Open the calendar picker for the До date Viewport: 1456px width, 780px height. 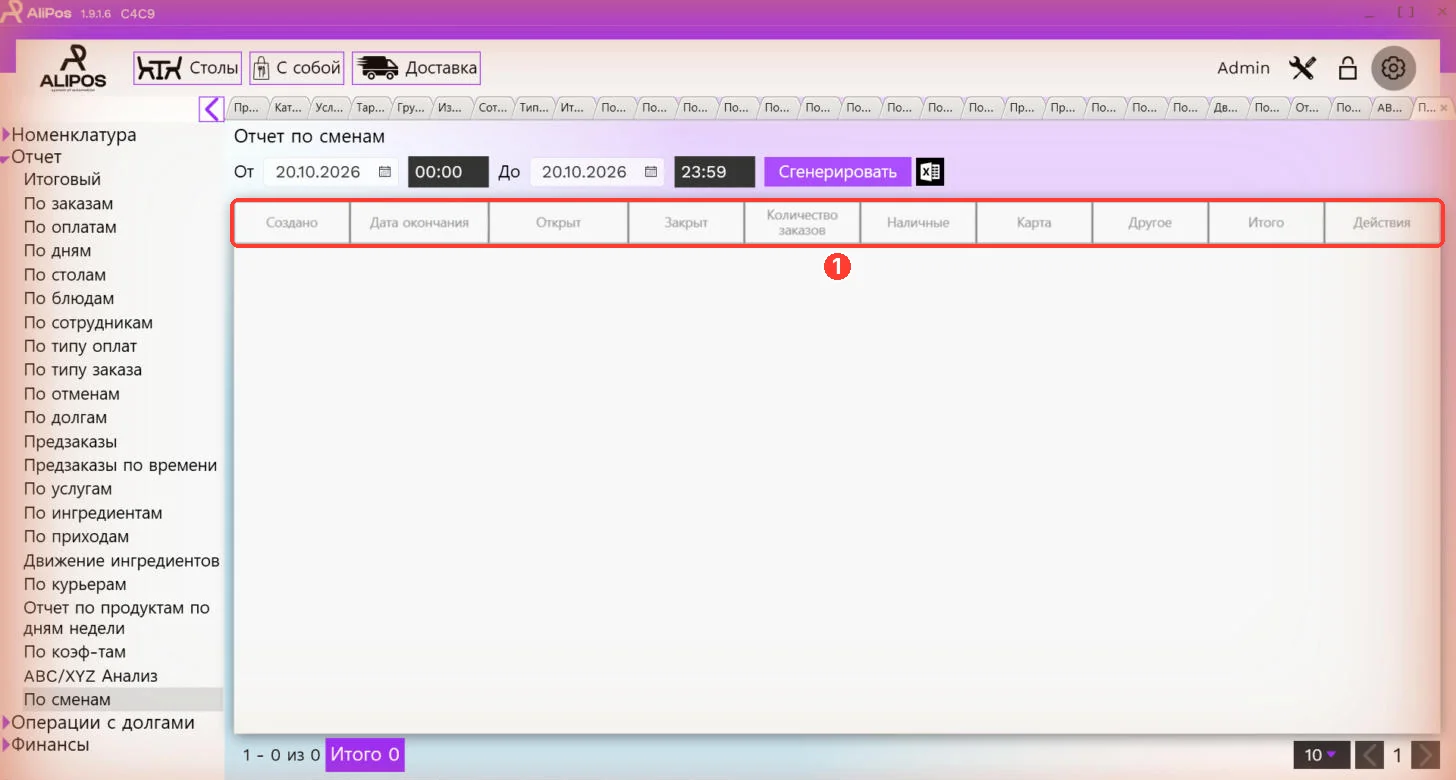click(651, 172)
